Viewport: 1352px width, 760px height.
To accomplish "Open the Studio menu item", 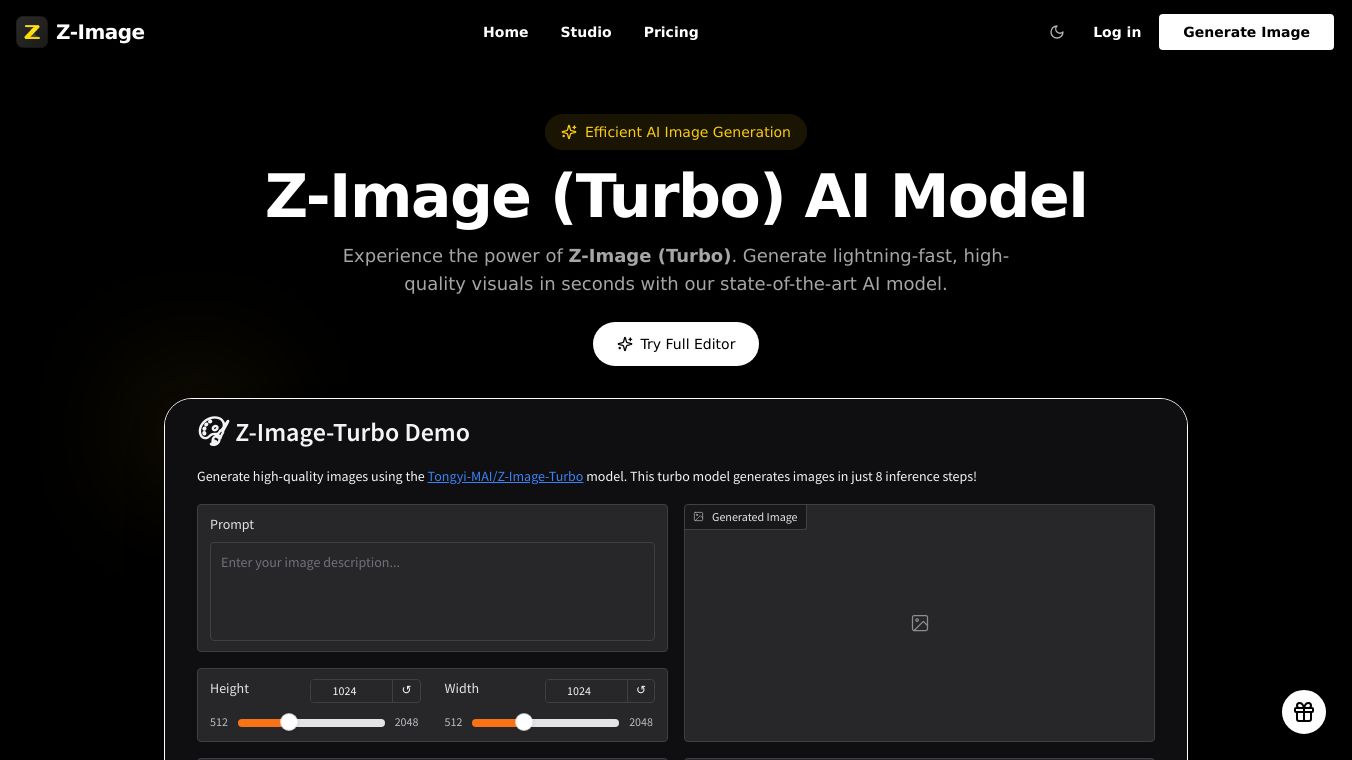I will coord(586,32).
